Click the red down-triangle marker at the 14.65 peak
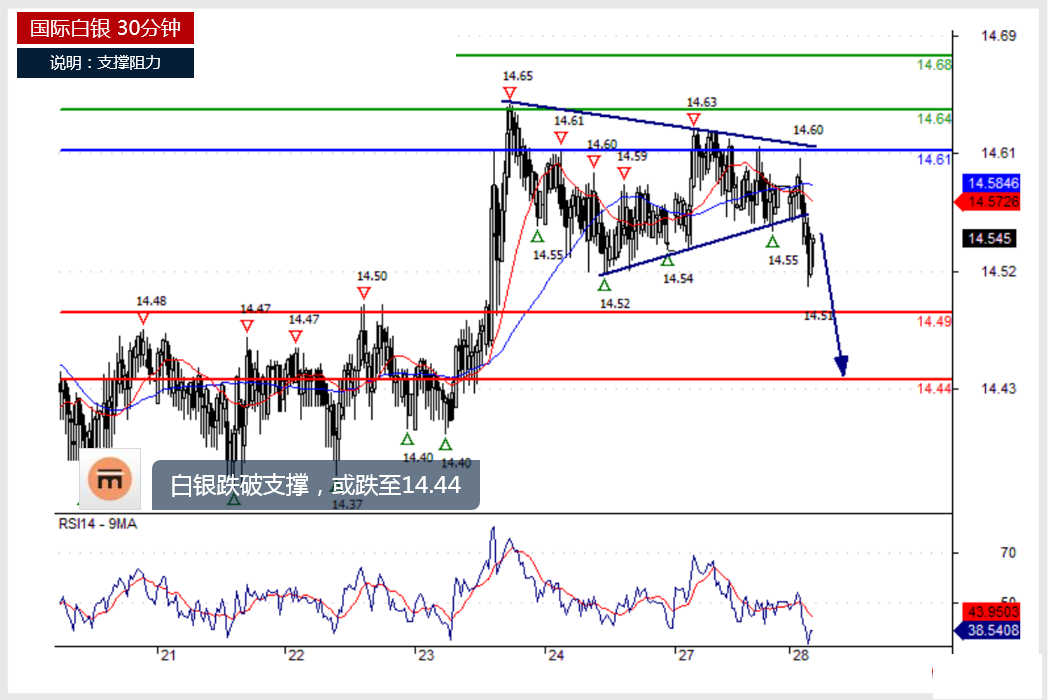1048x700 pixels. pyautogui.click(x=510, y=93)
